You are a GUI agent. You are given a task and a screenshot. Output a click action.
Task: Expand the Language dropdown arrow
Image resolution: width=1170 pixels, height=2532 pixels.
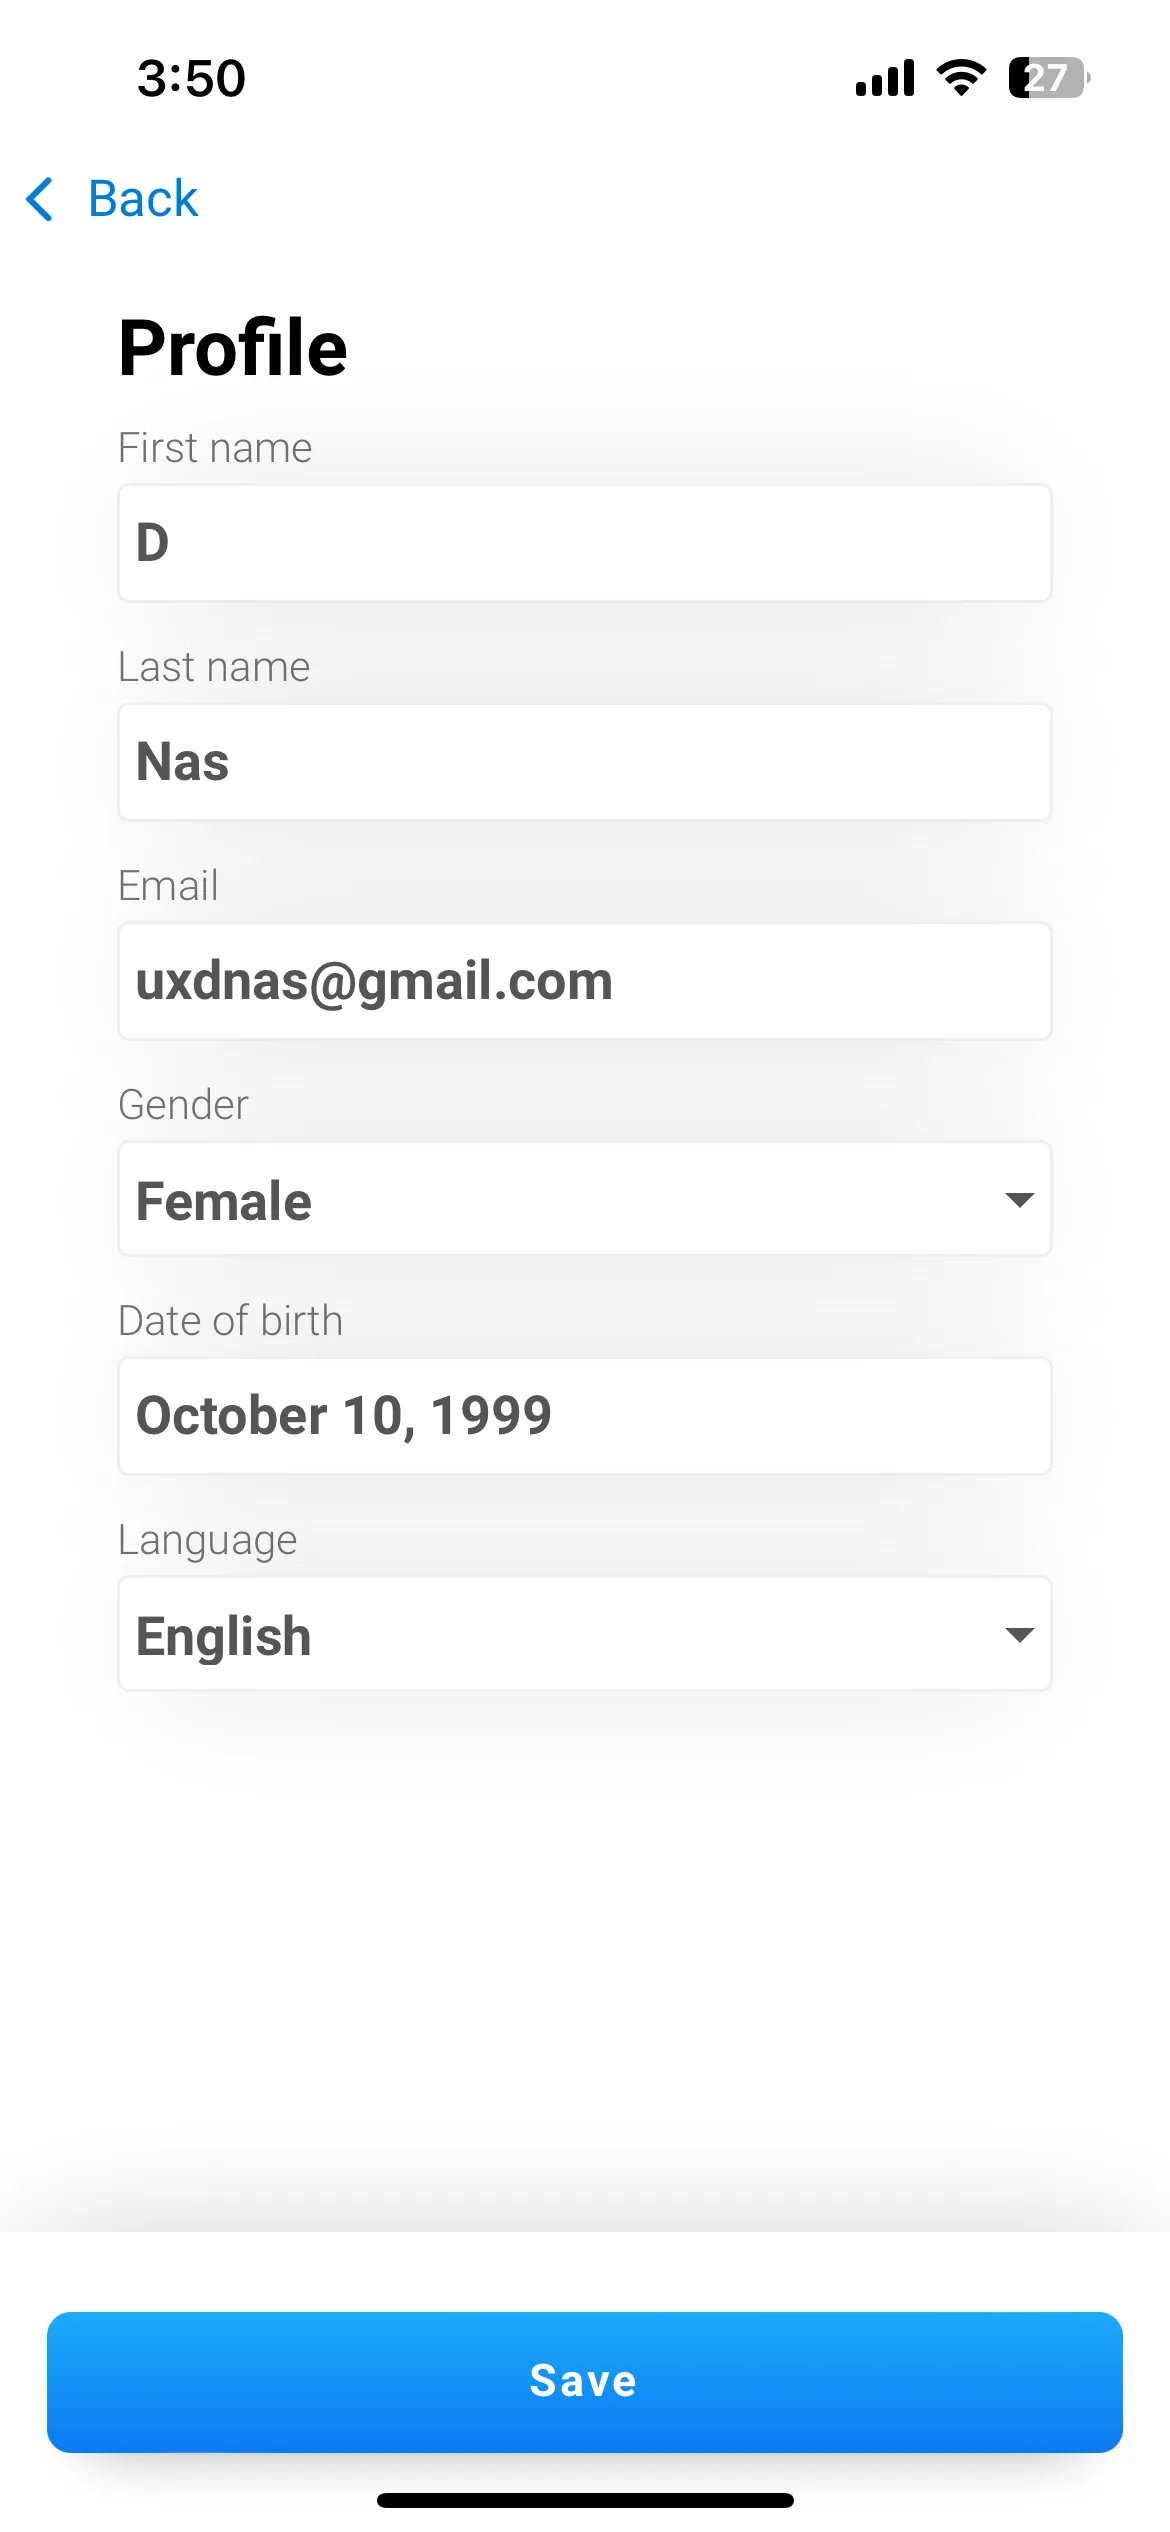(1019, 1635)
